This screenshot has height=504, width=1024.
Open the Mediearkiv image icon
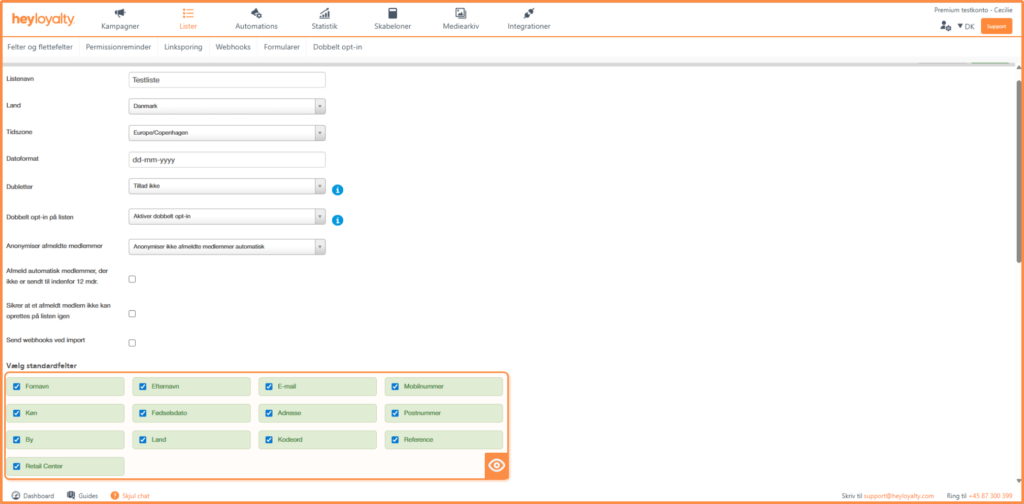(x=461, y=13)
